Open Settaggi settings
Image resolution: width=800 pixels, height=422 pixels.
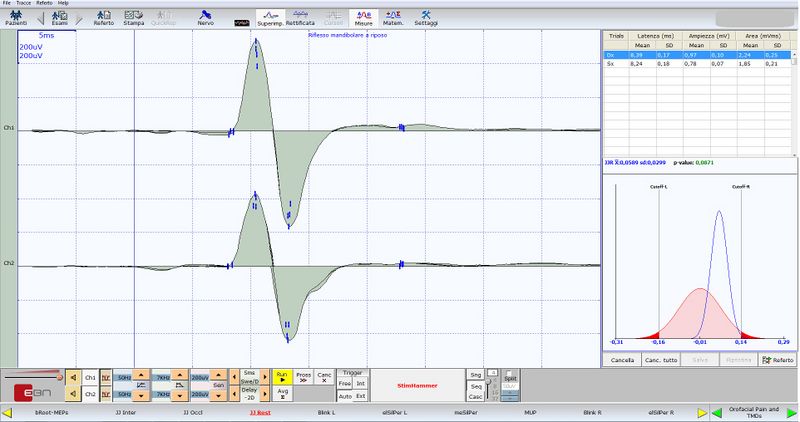point(426,17)
